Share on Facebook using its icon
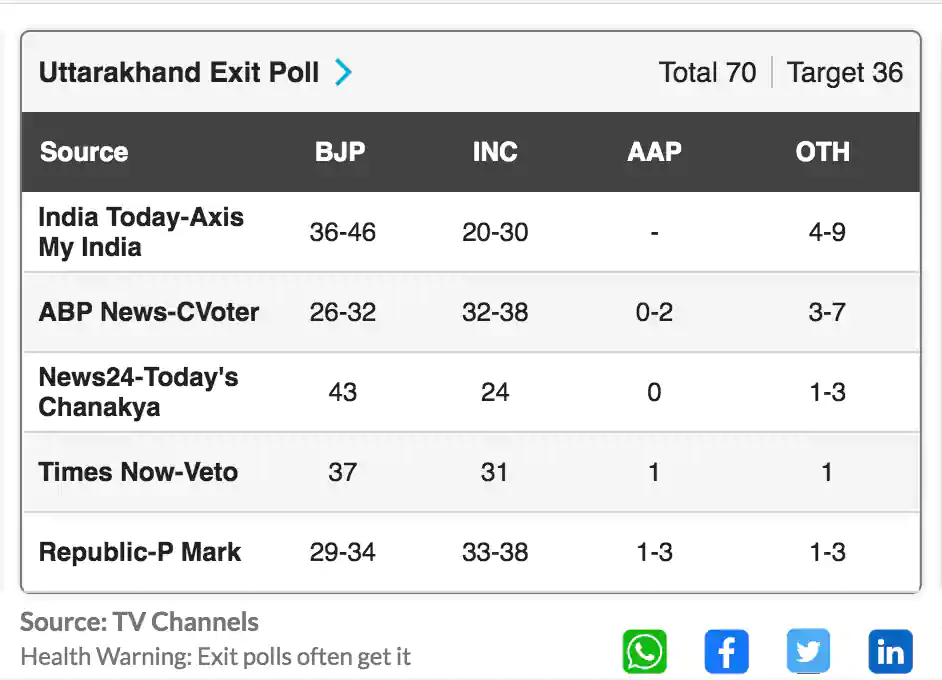Image resolution: width=942 pixels, height=680 pixels. [726, 652]
